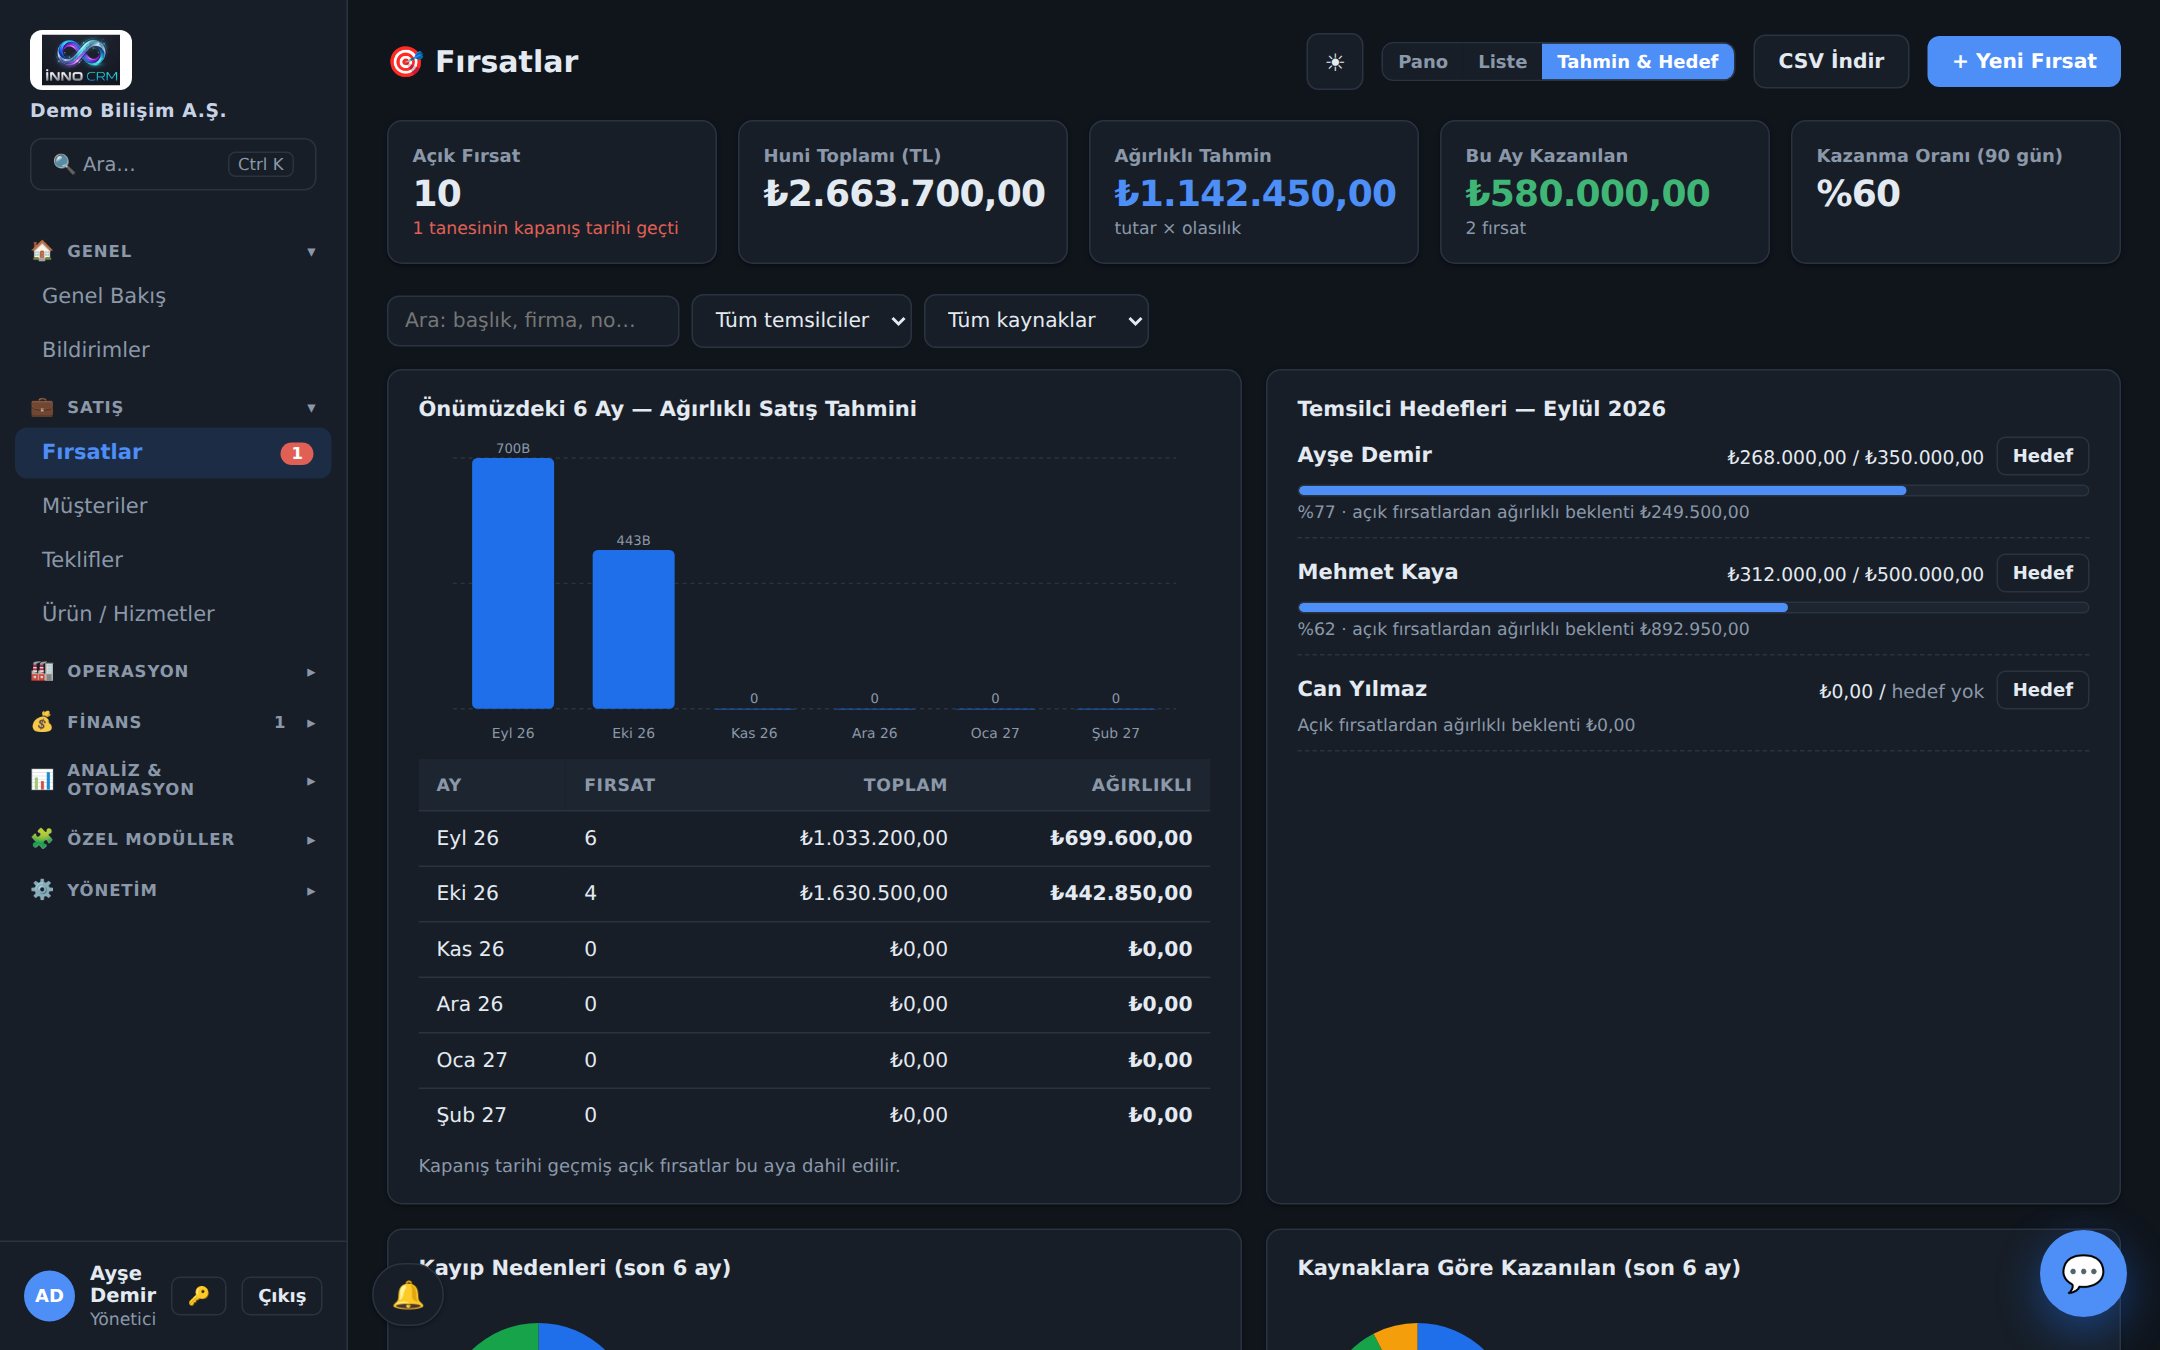This screenshot has height=1350, width=2160.
Task: Switch to Pano view
Action: (x=1422, y=62)
